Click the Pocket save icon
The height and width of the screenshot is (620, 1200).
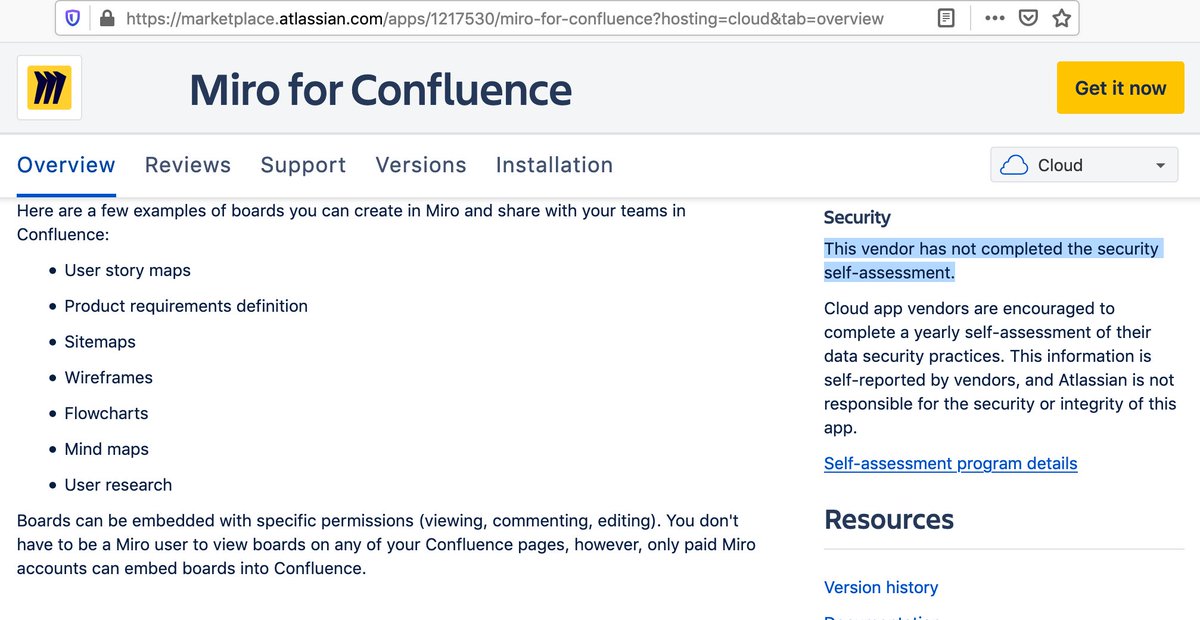coord(1028,18)
